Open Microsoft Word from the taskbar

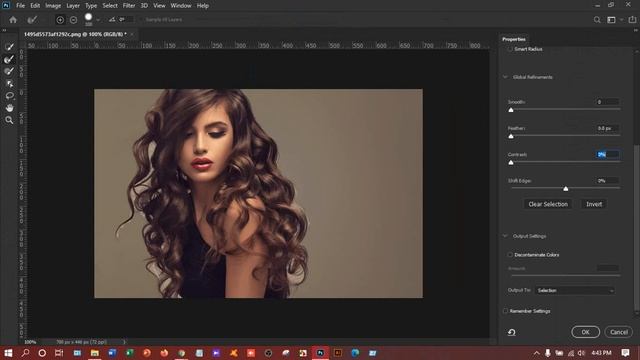tap(112, 353)
